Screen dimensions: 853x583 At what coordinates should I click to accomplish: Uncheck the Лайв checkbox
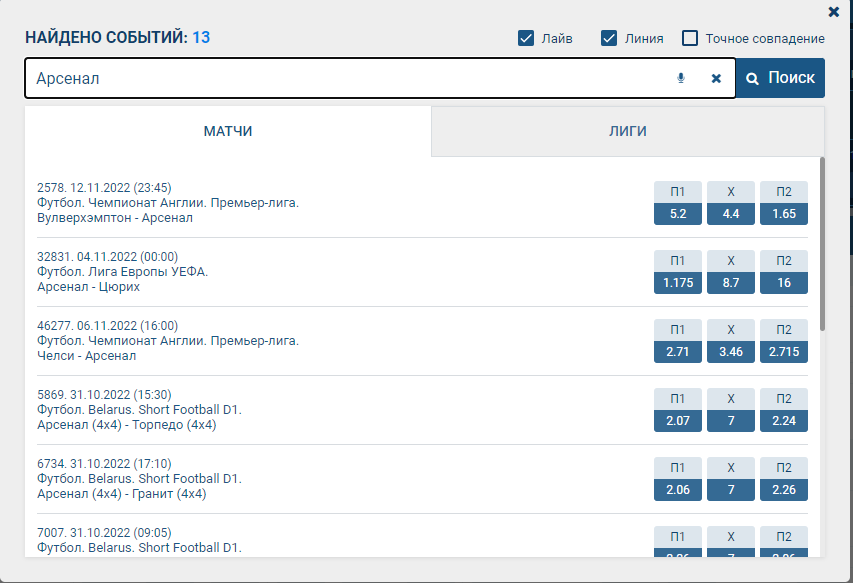(526, 38)
